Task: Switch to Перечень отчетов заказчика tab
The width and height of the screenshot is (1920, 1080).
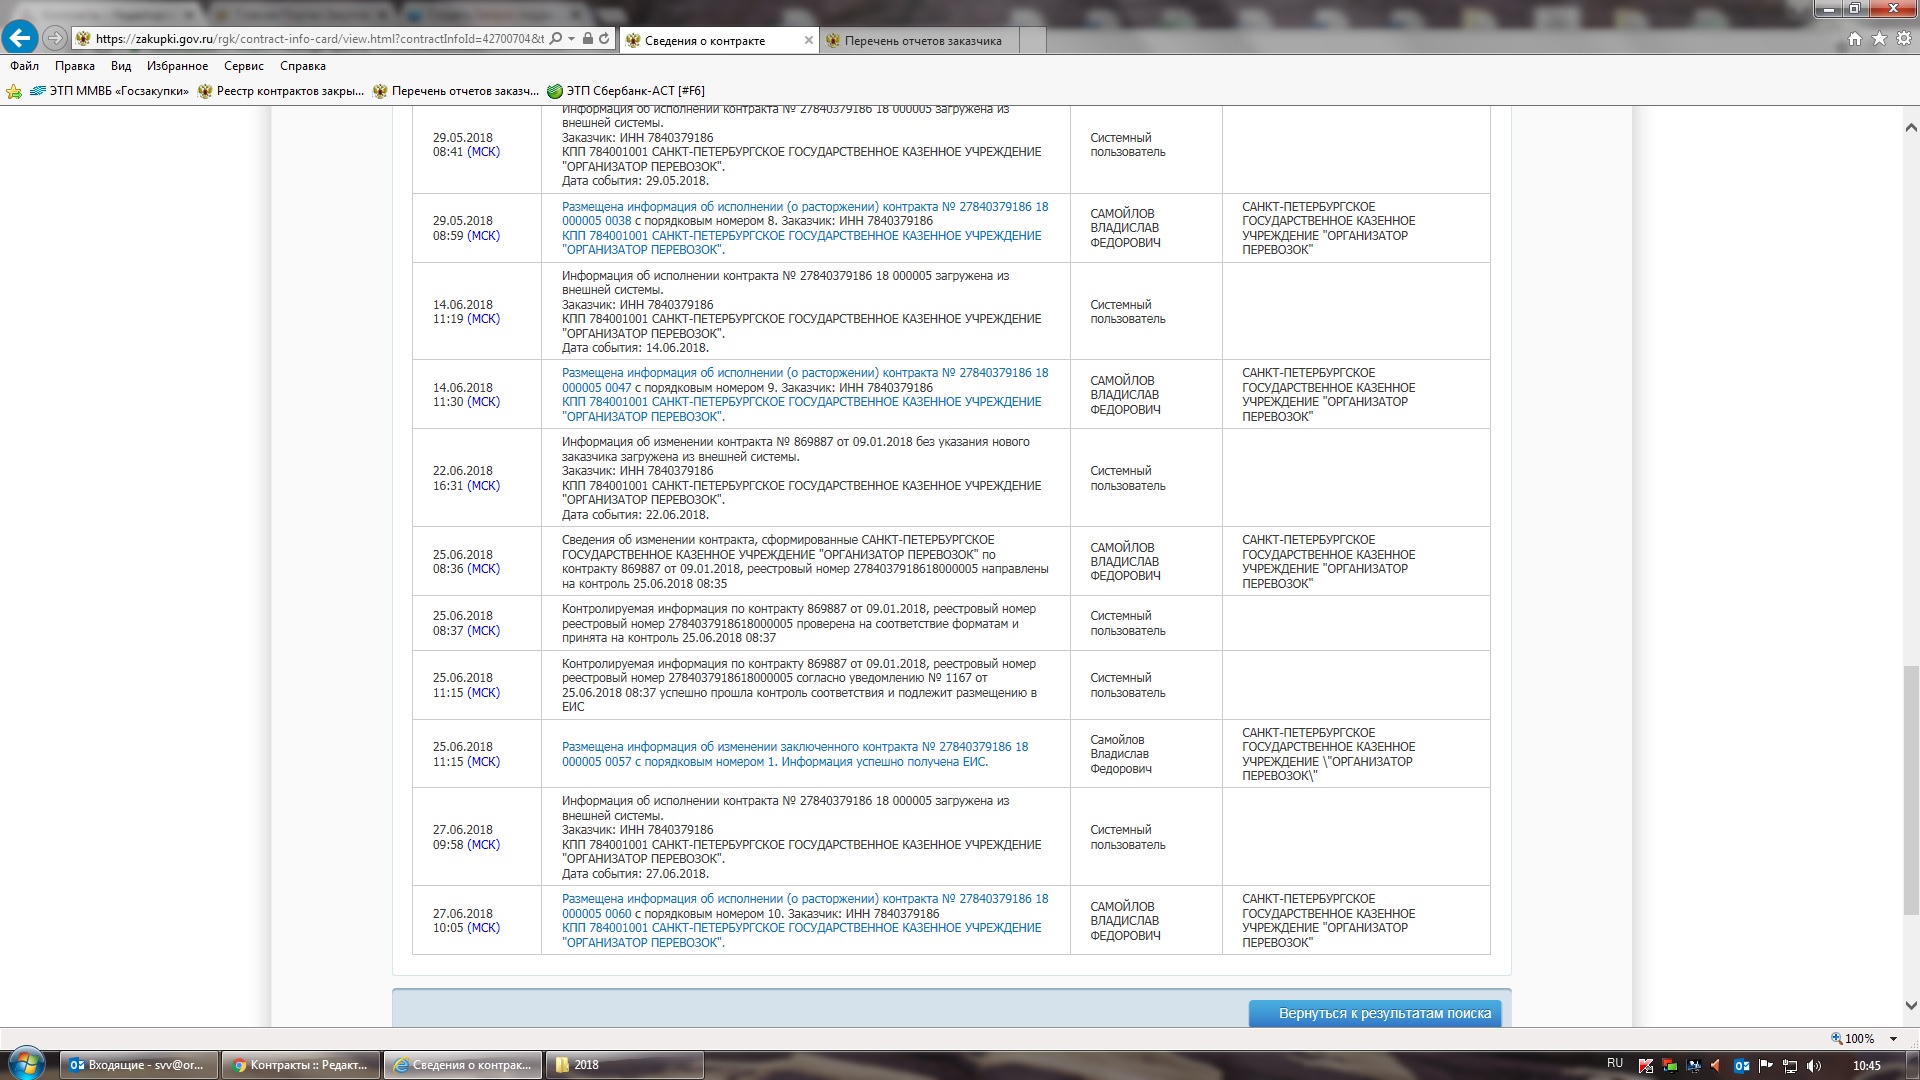Action: pos(920,41)
